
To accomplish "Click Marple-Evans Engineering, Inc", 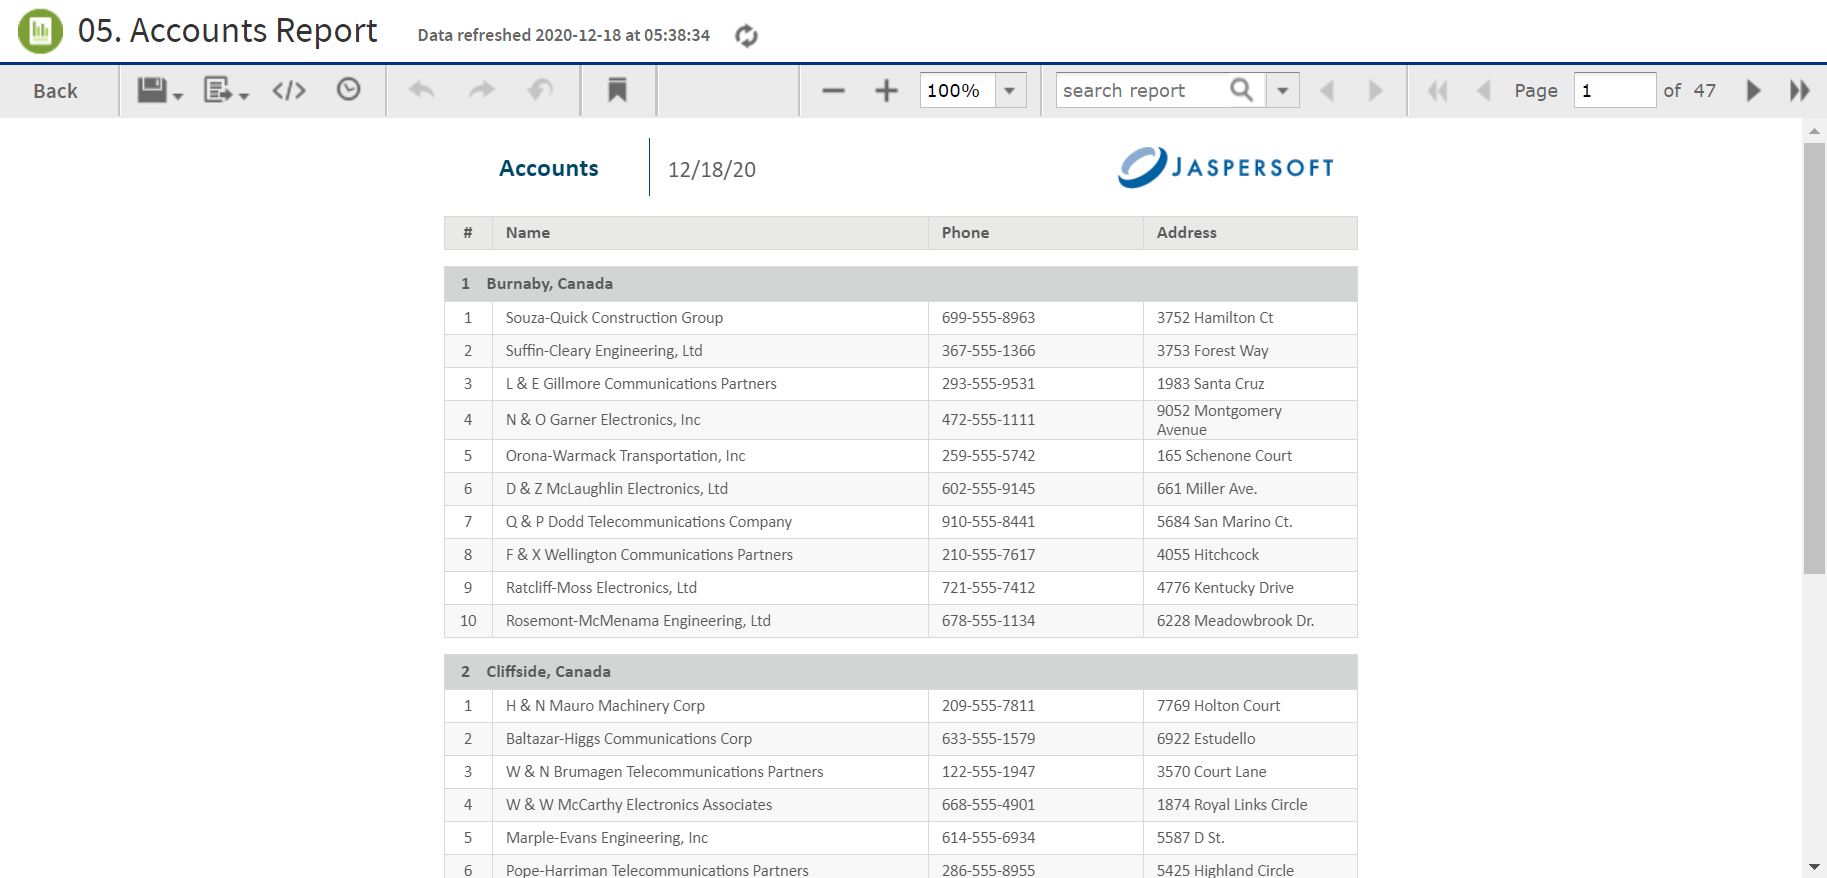I will (607, 838).
